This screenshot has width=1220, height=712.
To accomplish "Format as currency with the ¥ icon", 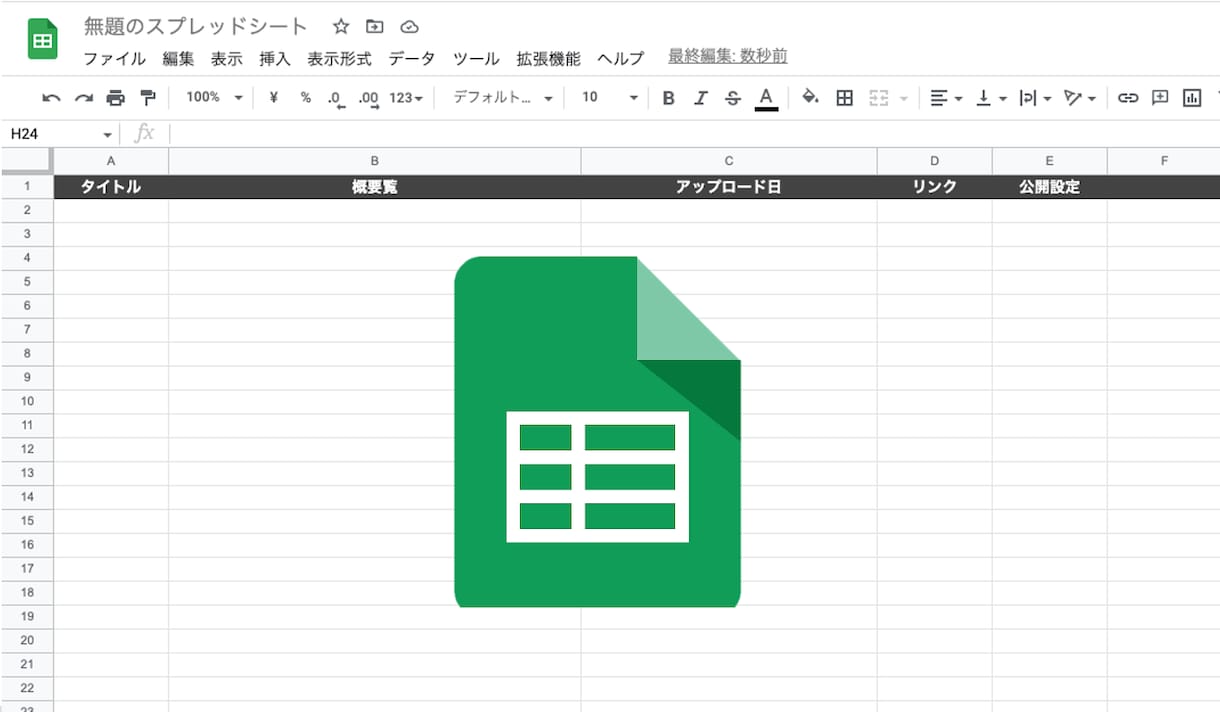I will pos(274,98).
